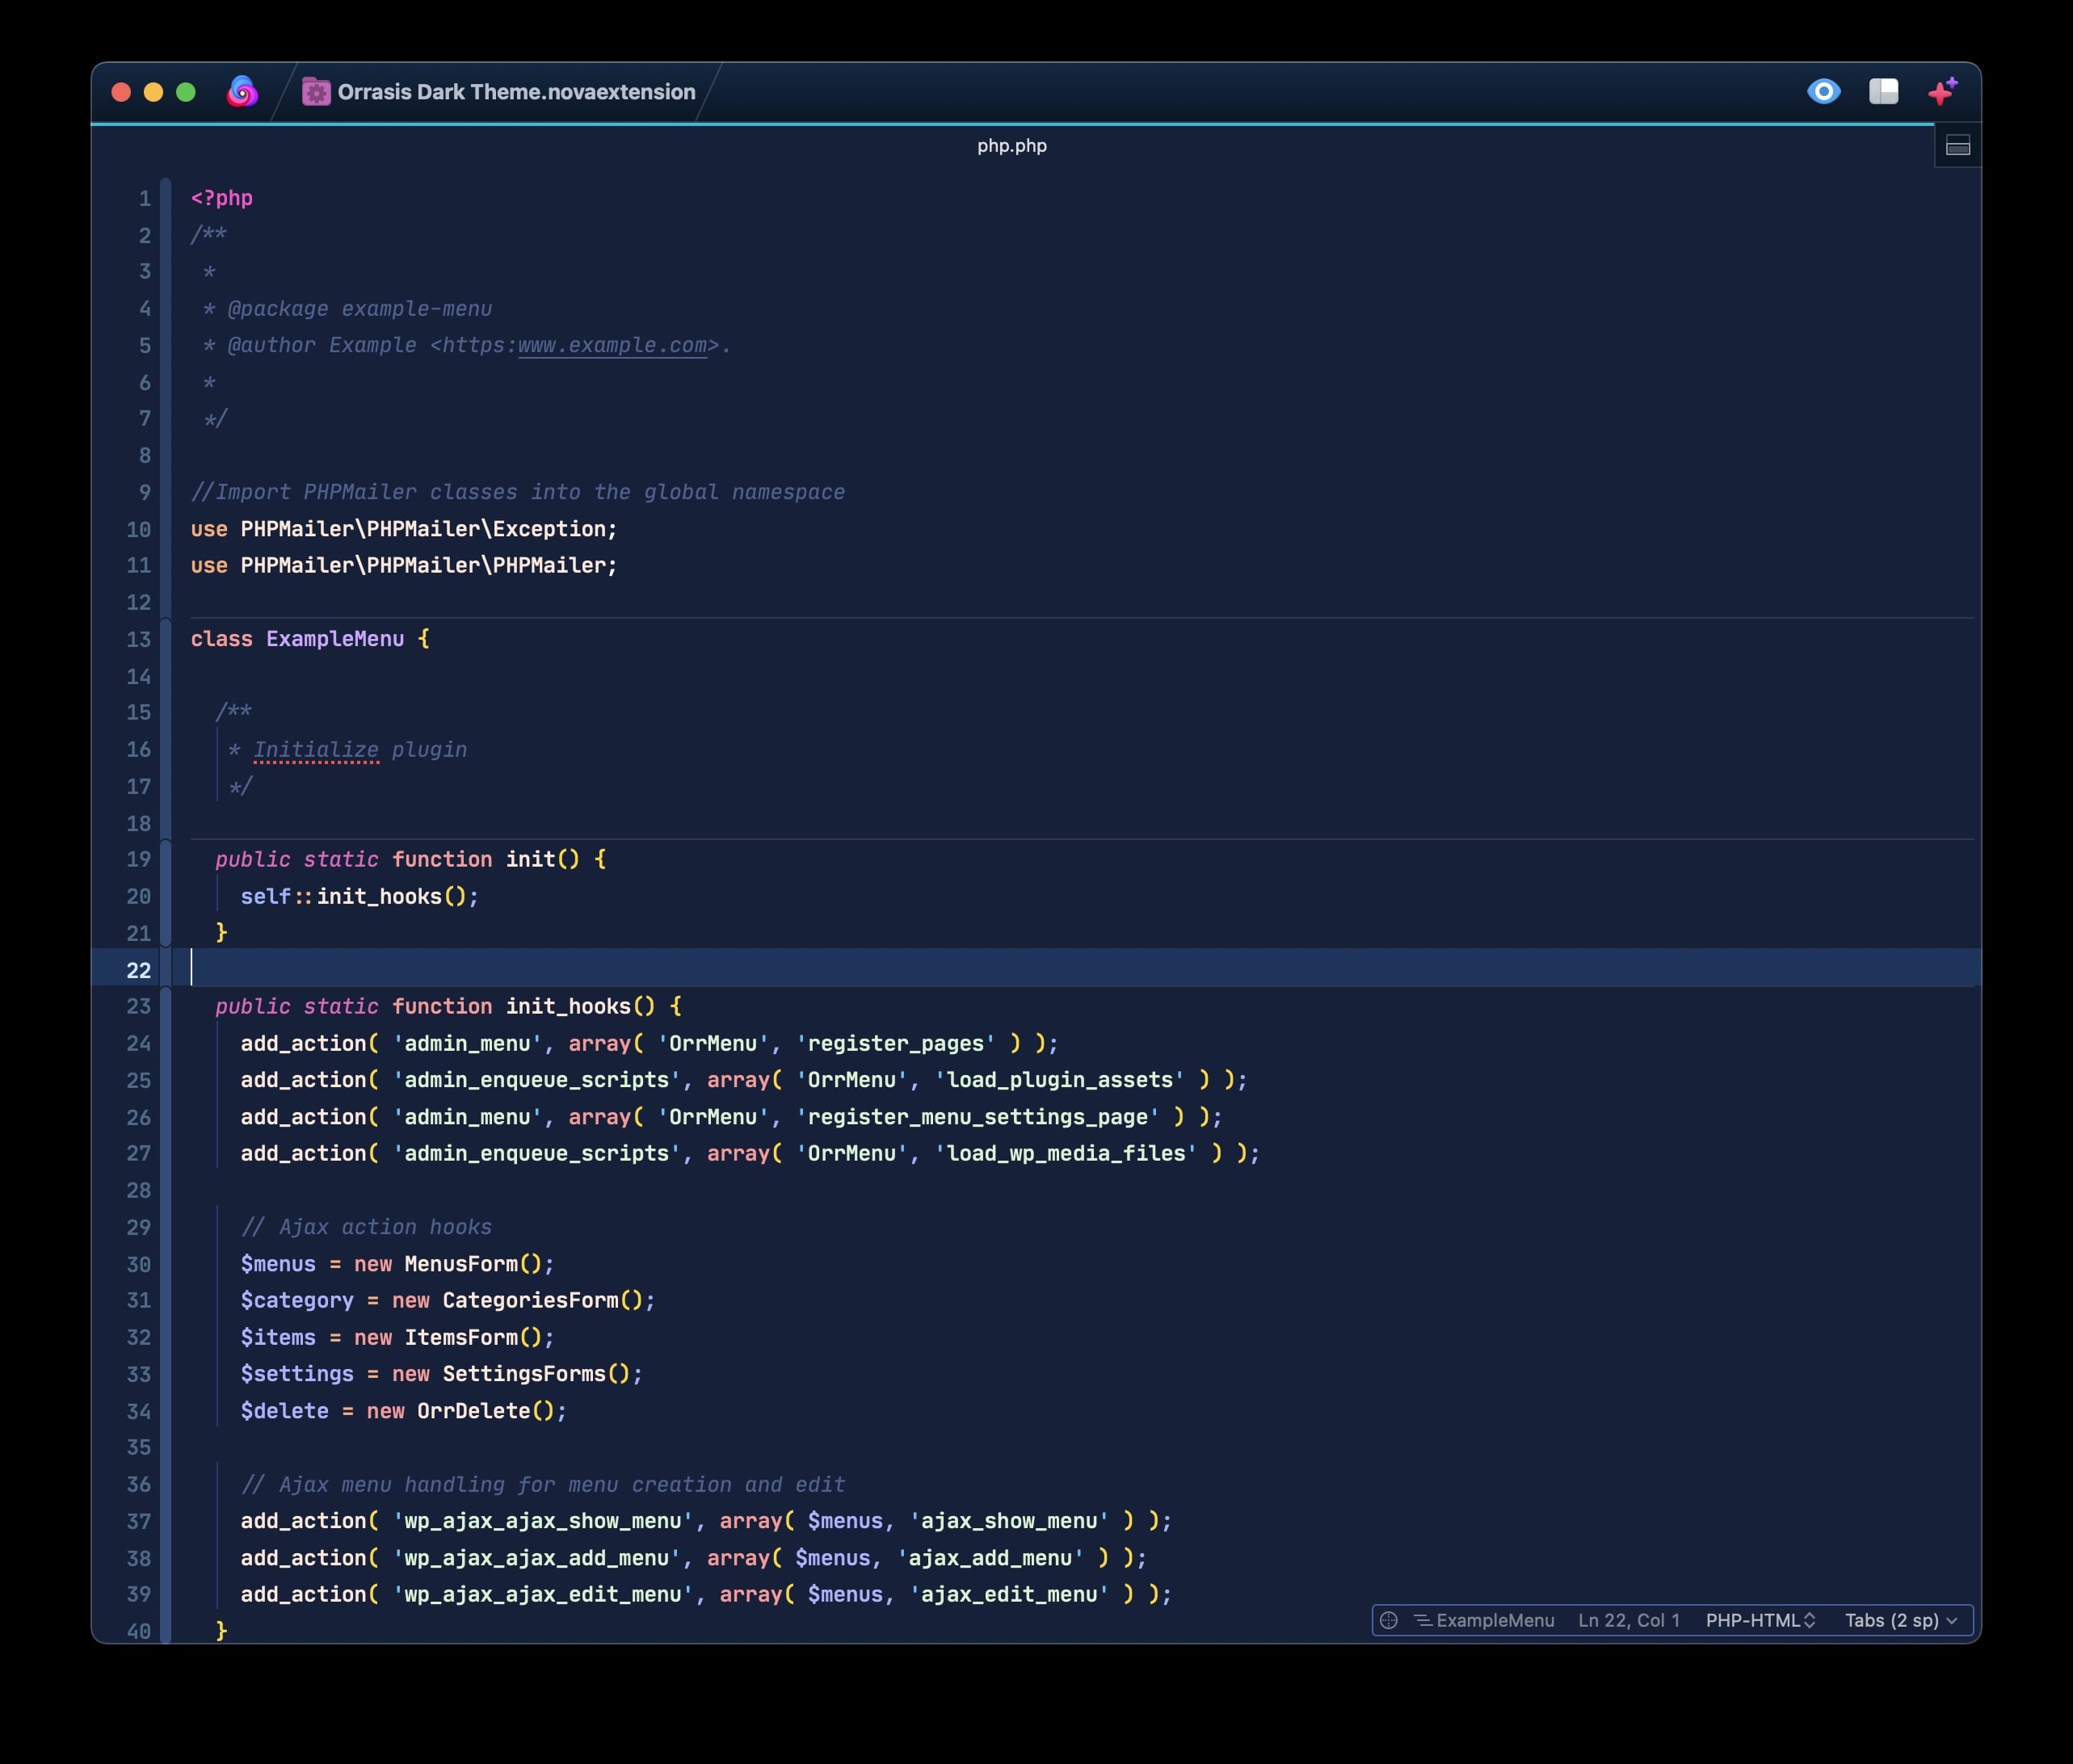Click the crosshair icon in status bar
Screen dimensions: 2073x1764
coord(1389,1620)
